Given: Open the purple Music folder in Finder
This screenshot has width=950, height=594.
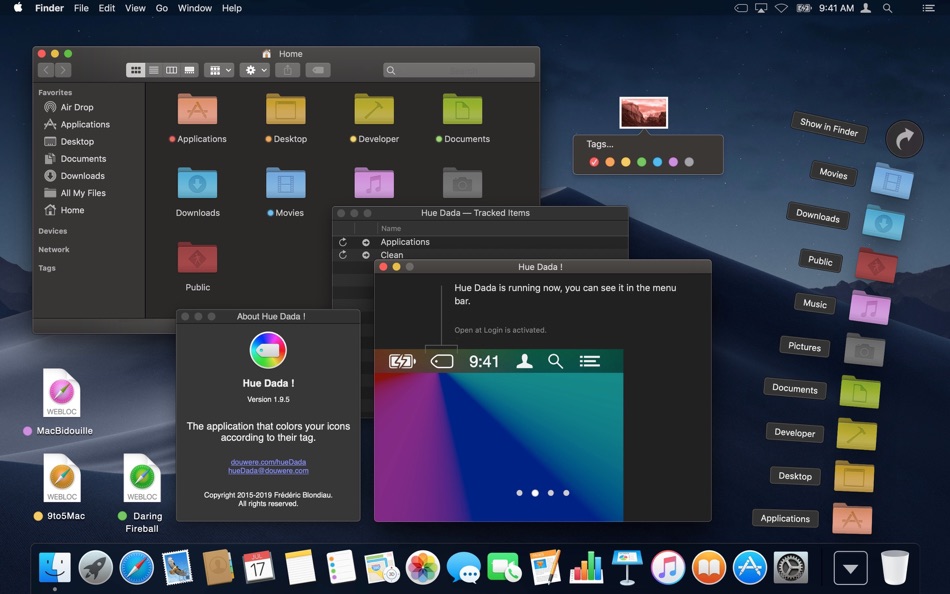Looking at the screenshot, I should [x=374, y=183].
